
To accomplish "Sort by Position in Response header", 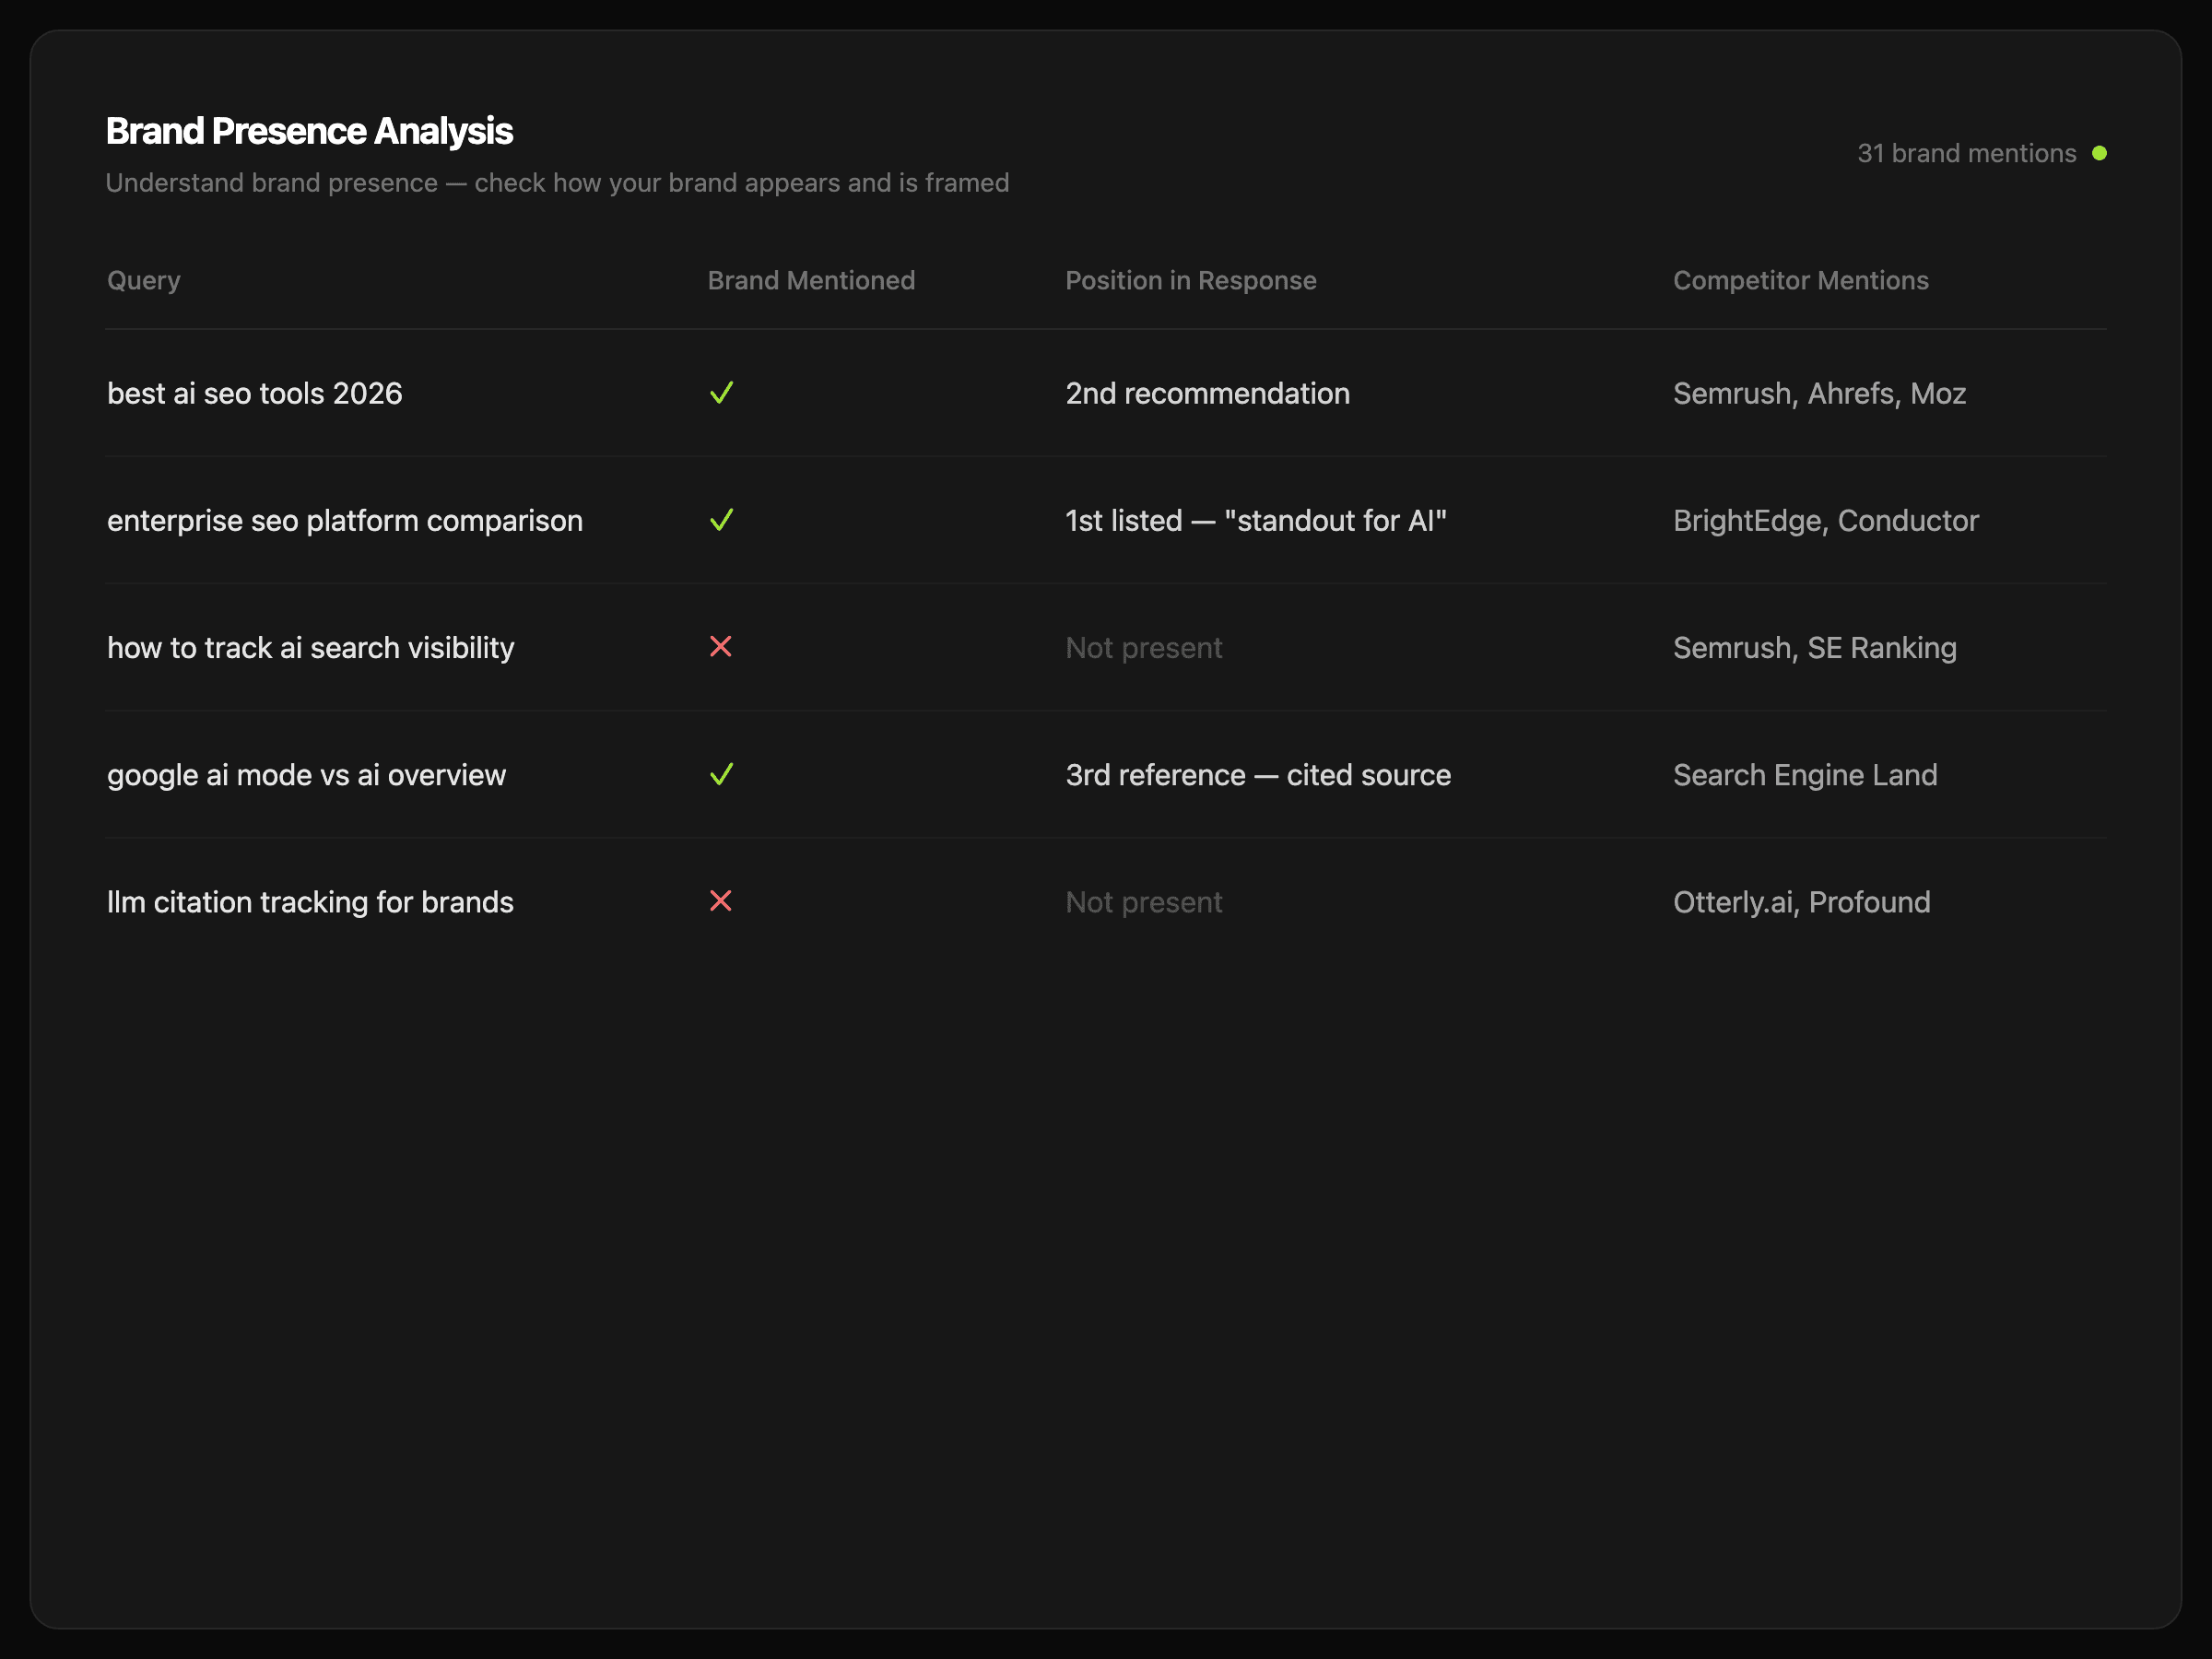I will (1190, 280).
